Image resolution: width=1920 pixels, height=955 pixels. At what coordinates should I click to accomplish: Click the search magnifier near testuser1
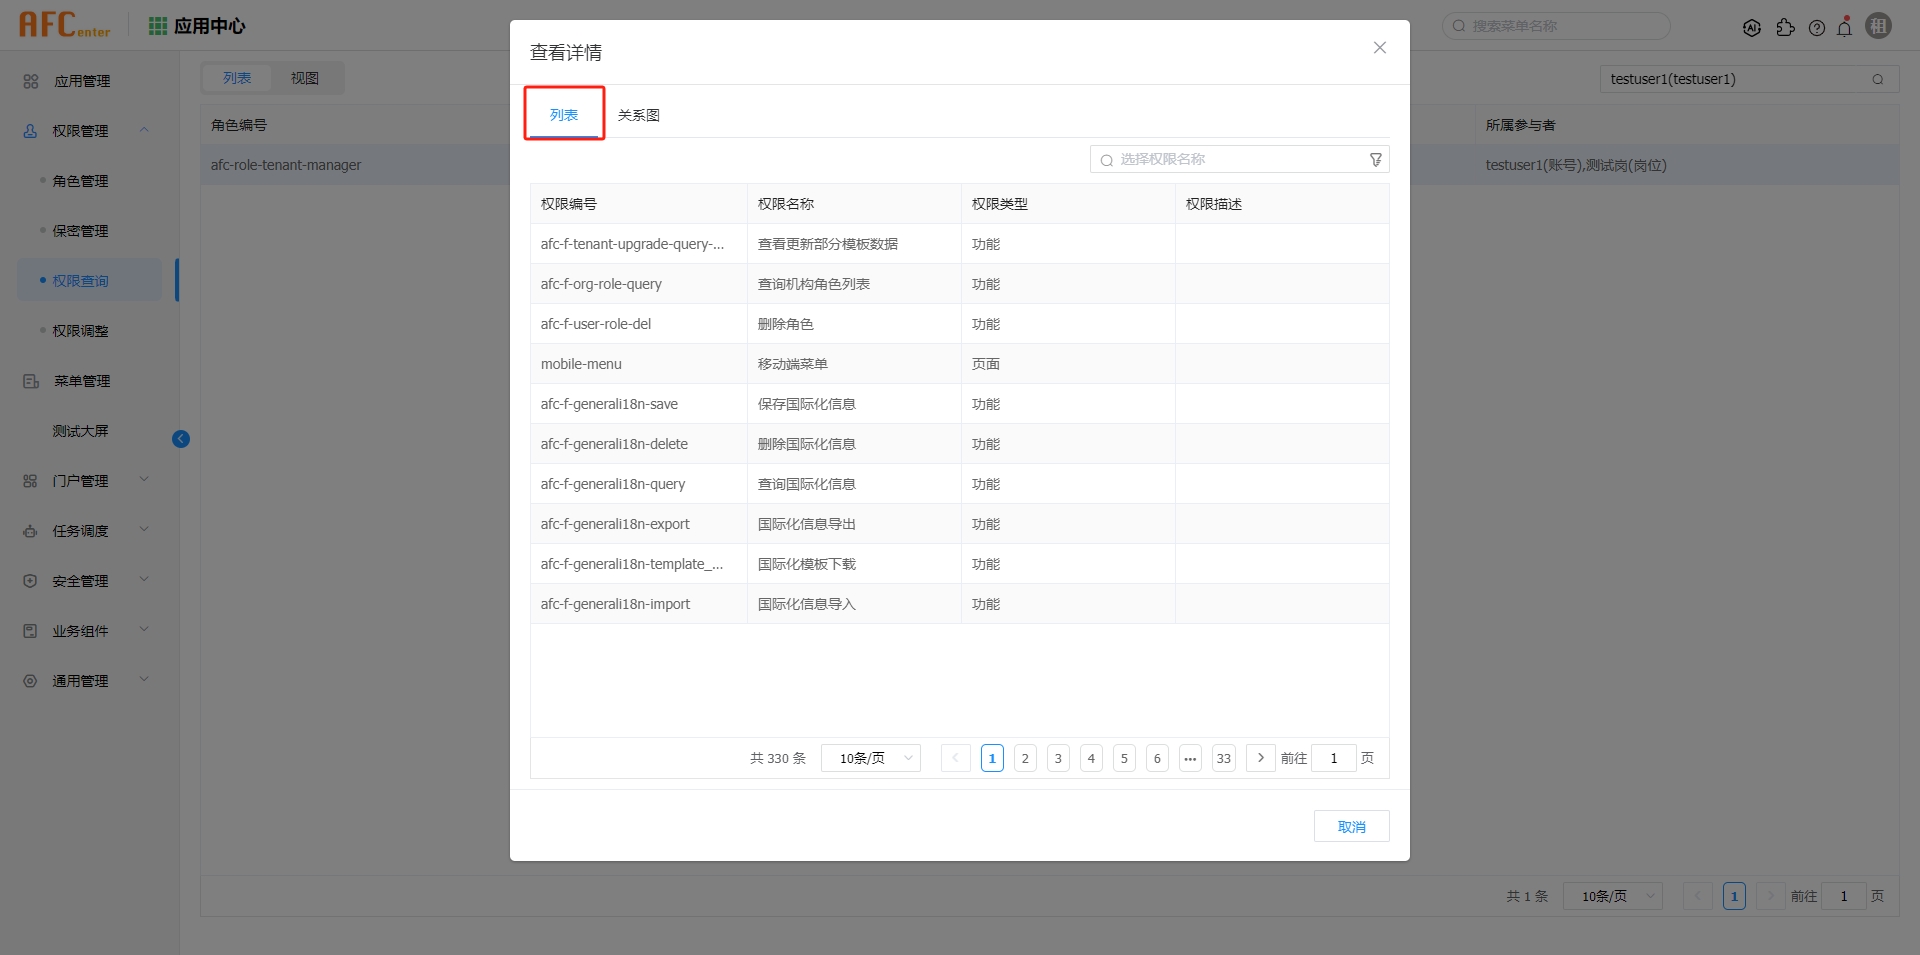tap(1879, 79)
